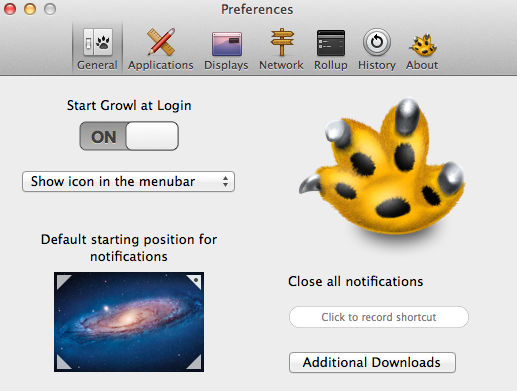Click the record shortcut field
517x391 pixels.
coord(379,317)
